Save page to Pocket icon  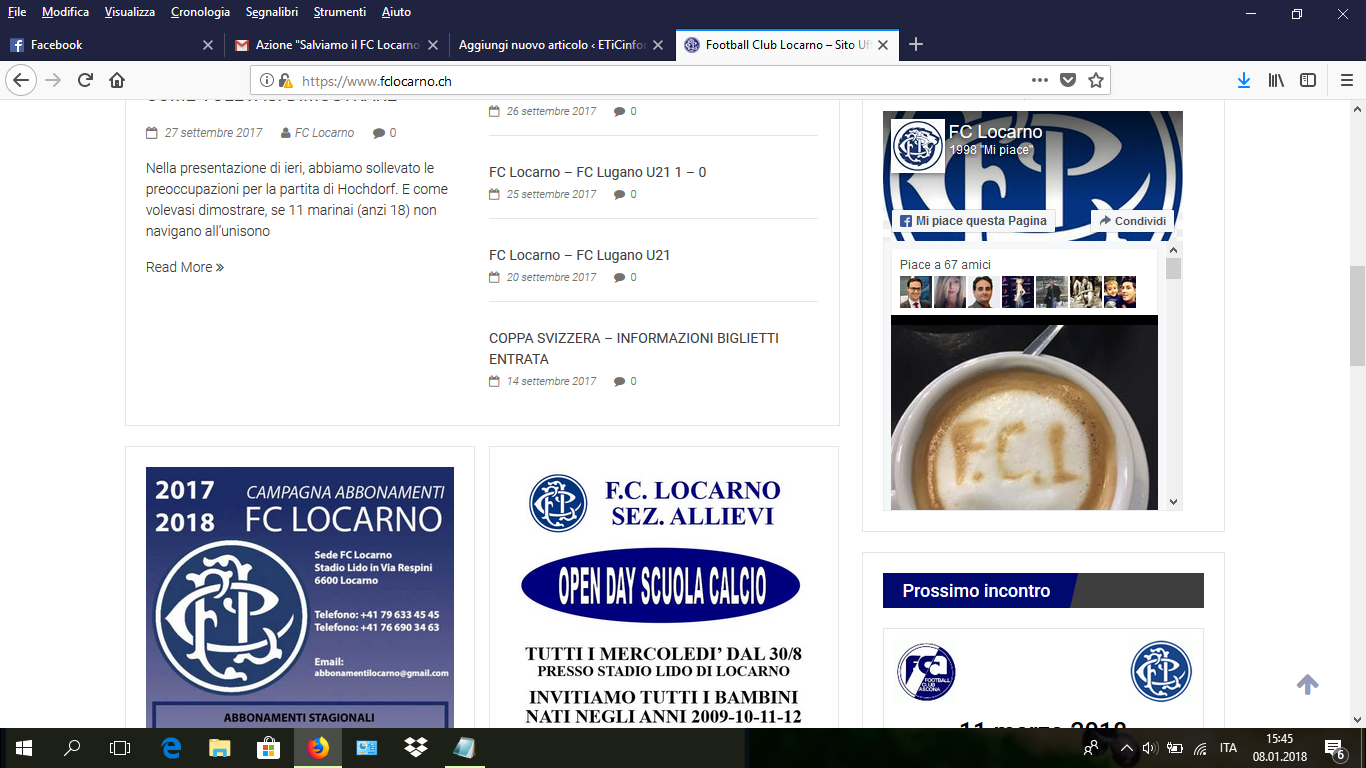pyautogui.click(x=1068, y=81)
